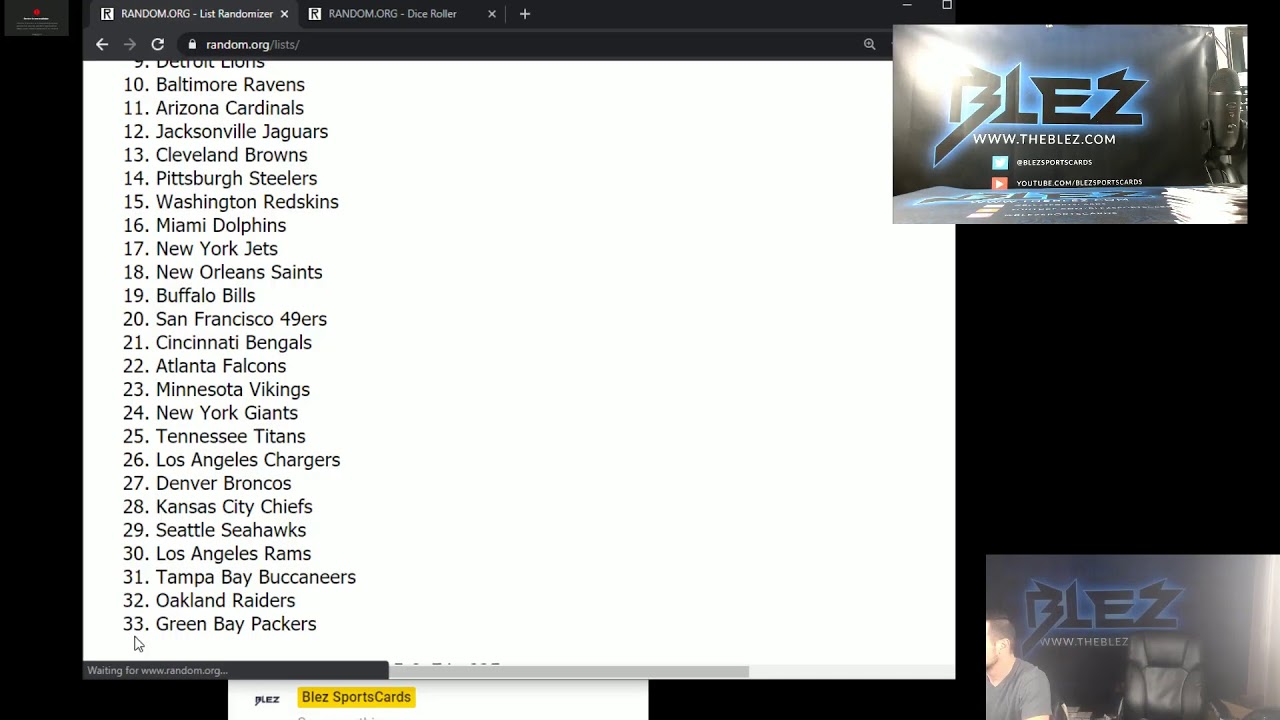1280x720 pixels.
Task: Focus the random.org/lists address bar
Action: [x=520, y=44]
